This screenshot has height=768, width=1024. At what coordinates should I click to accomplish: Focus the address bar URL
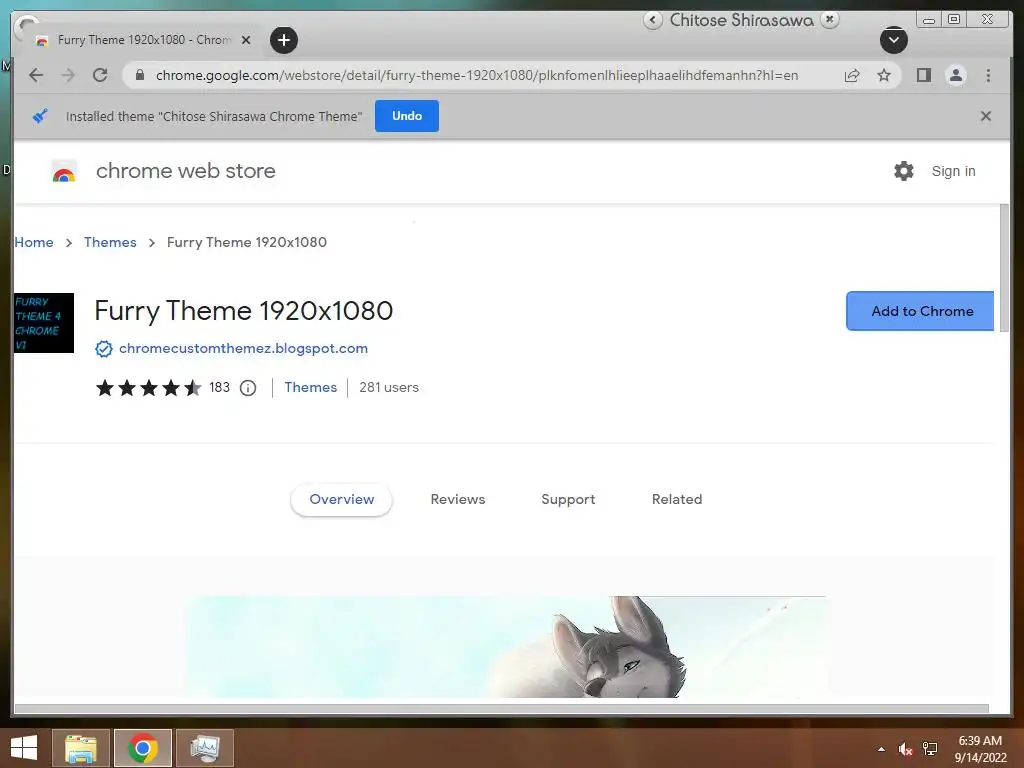477,75
